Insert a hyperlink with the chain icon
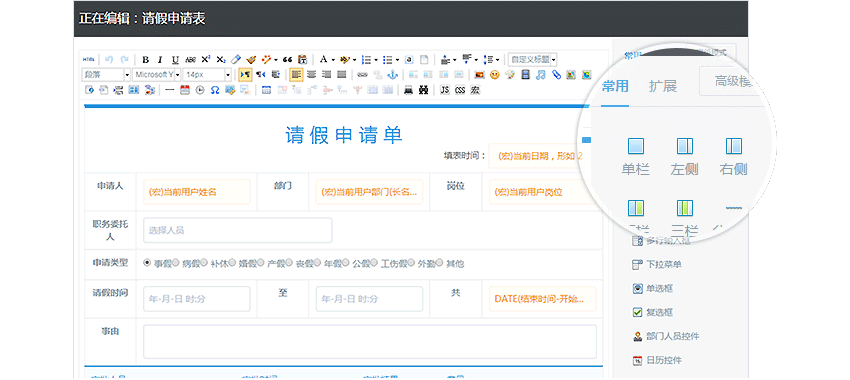850x380 pixels. (x=362, y=75)
